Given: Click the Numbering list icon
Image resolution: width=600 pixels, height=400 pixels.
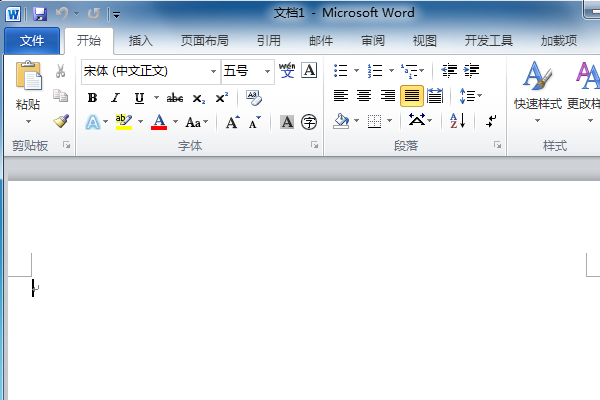Looking at the screenshot, I should pos(375,71).
